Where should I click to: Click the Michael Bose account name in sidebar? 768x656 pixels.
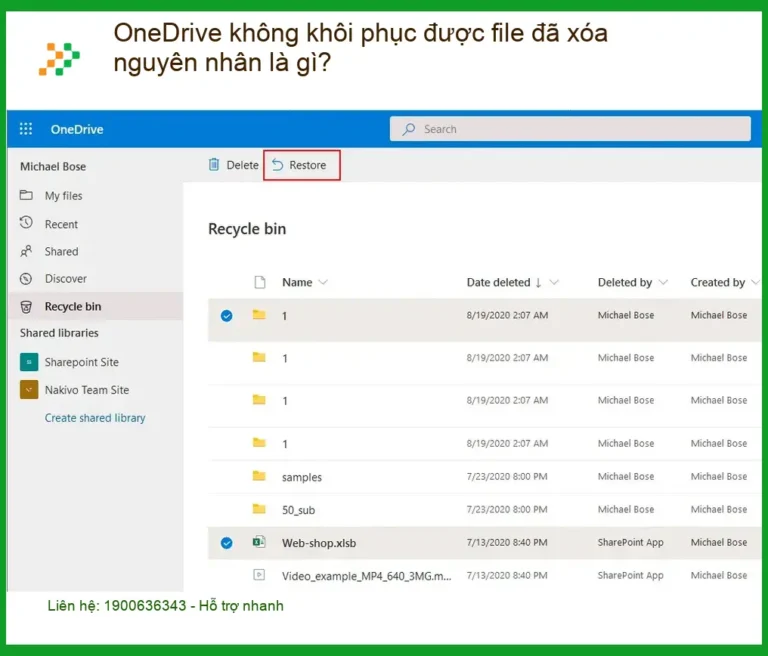click(53, 167)
